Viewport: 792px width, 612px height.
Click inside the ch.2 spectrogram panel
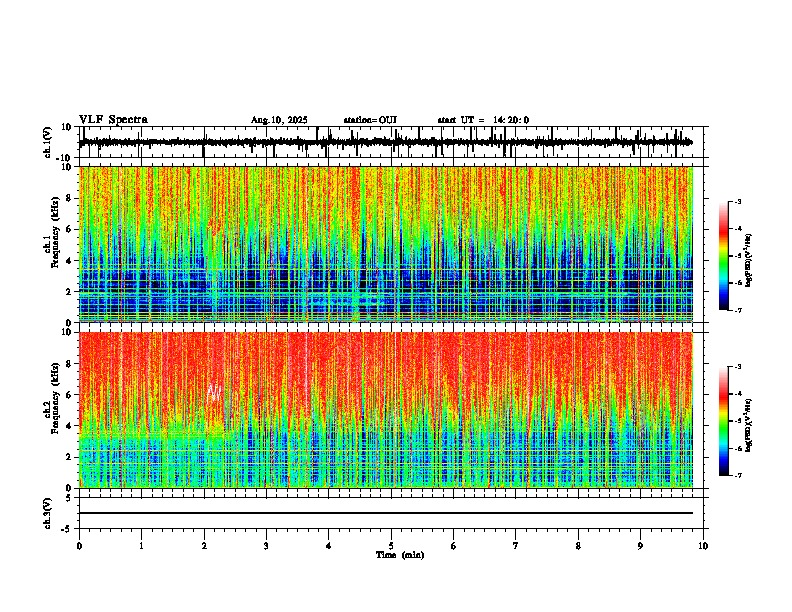click(x=393, y=410)
